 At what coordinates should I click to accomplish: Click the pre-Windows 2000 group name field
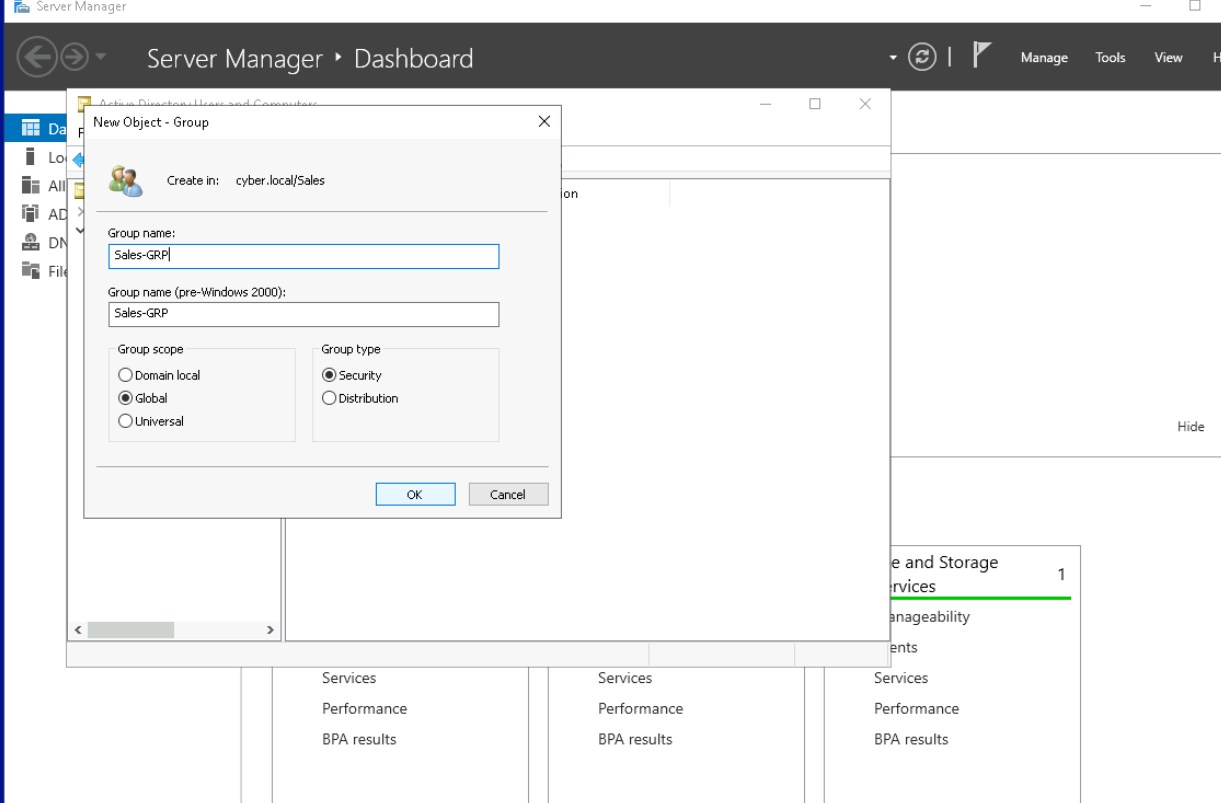(303, 314)
